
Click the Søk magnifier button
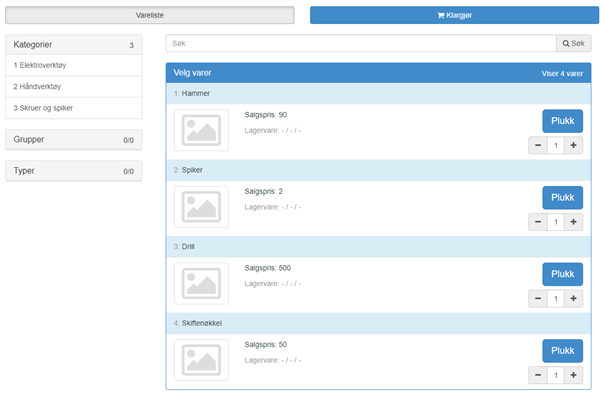coord(574,43)
